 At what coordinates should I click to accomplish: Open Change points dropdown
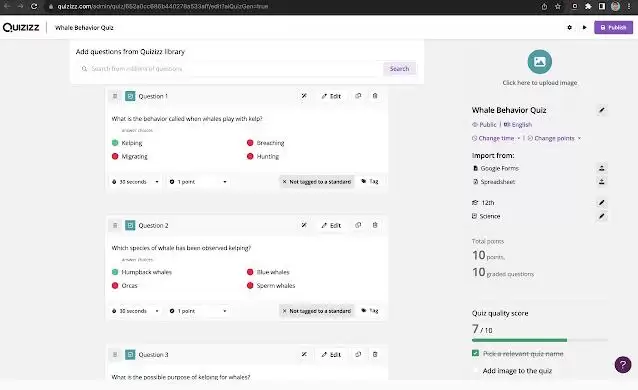pos(554,138)
